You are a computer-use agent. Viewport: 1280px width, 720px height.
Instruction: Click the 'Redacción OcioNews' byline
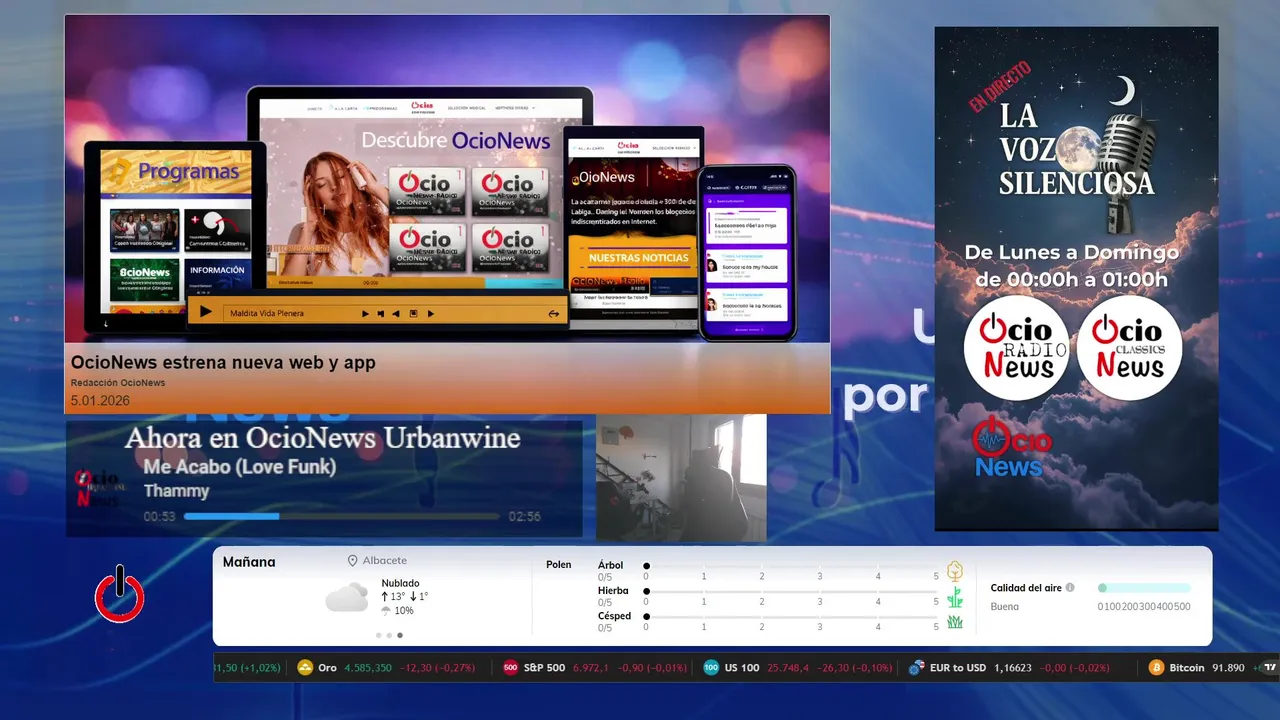118,383
